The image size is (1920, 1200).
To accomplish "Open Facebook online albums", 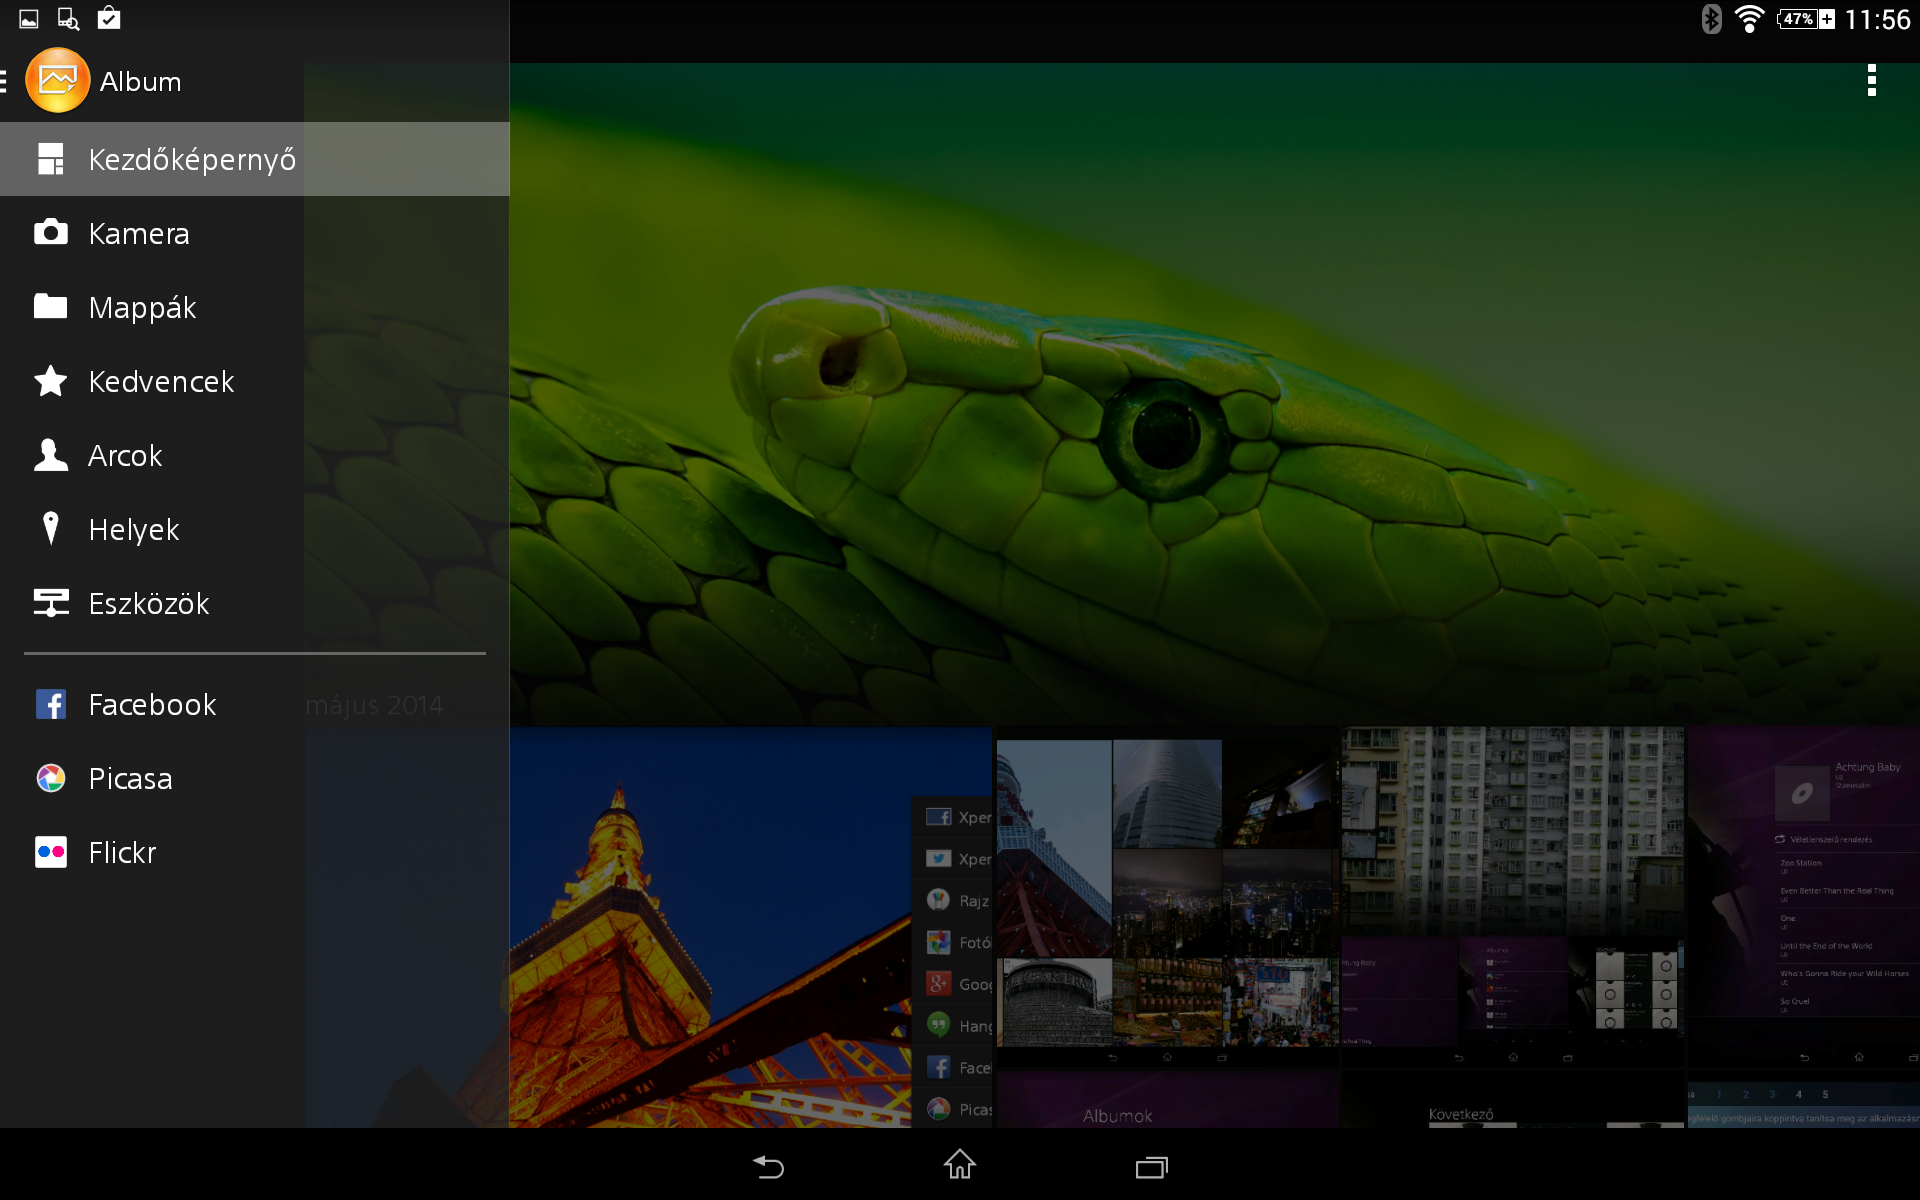I will pos(254,704).
